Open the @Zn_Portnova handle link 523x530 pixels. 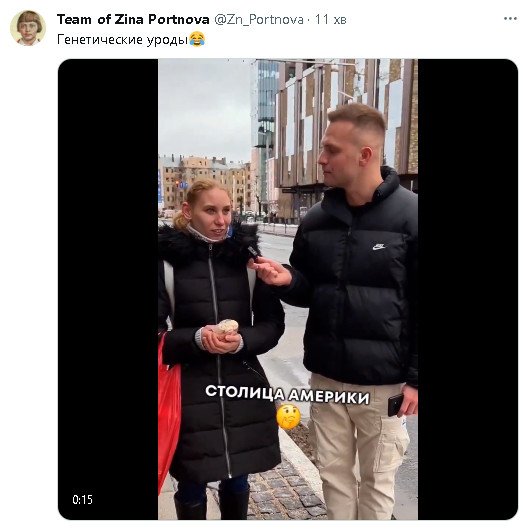[x=259, y=20]
